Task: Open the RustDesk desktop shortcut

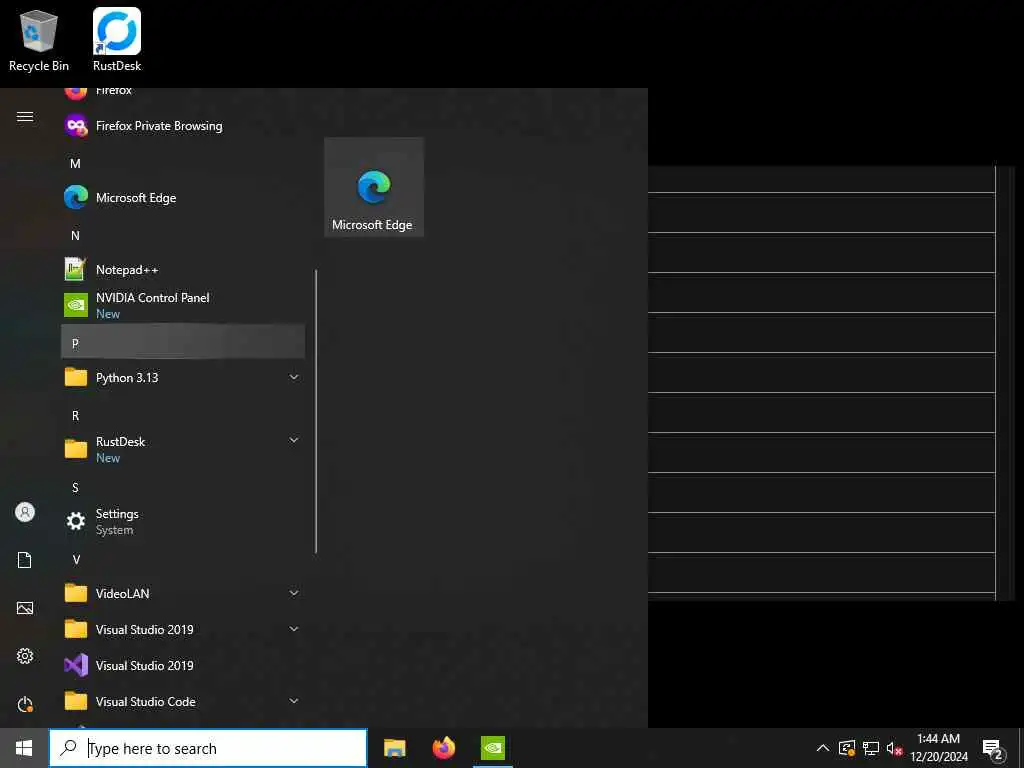Action: point(117,40)
